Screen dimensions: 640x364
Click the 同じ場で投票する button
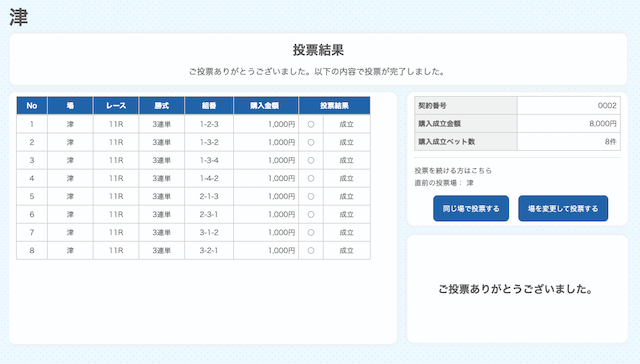[x=471, y=209]
